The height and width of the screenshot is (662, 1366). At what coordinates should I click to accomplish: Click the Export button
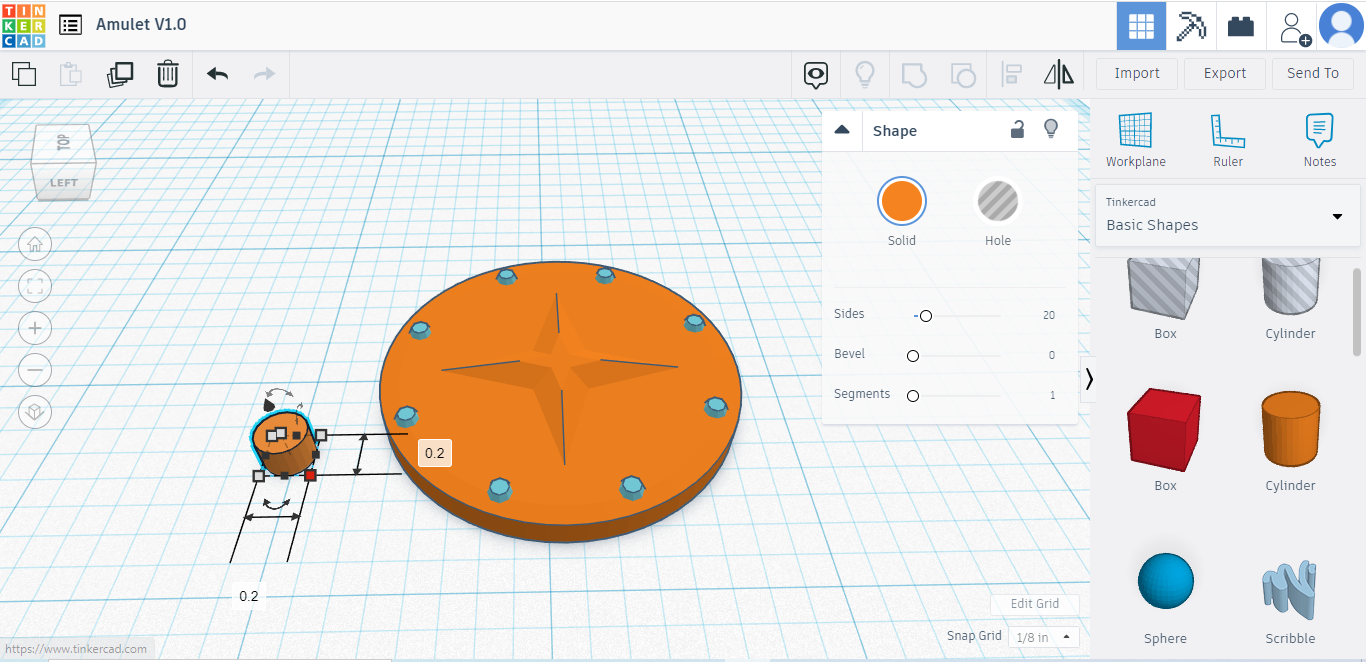pos(1224,73)
